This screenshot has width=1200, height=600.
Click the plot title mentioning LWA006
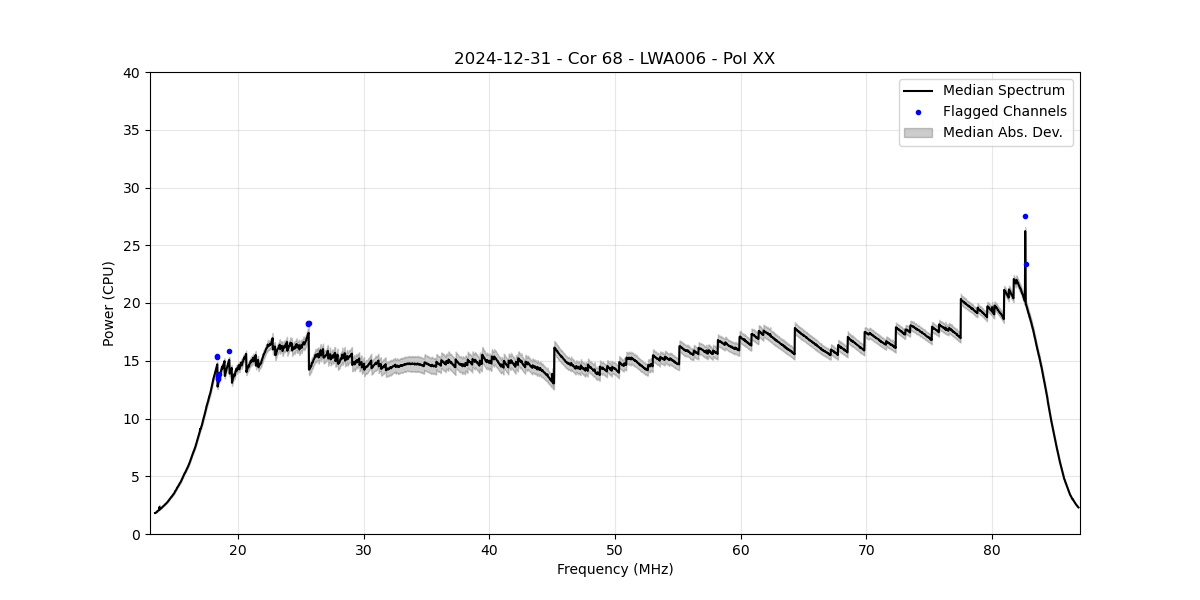[x=614, y=59]
